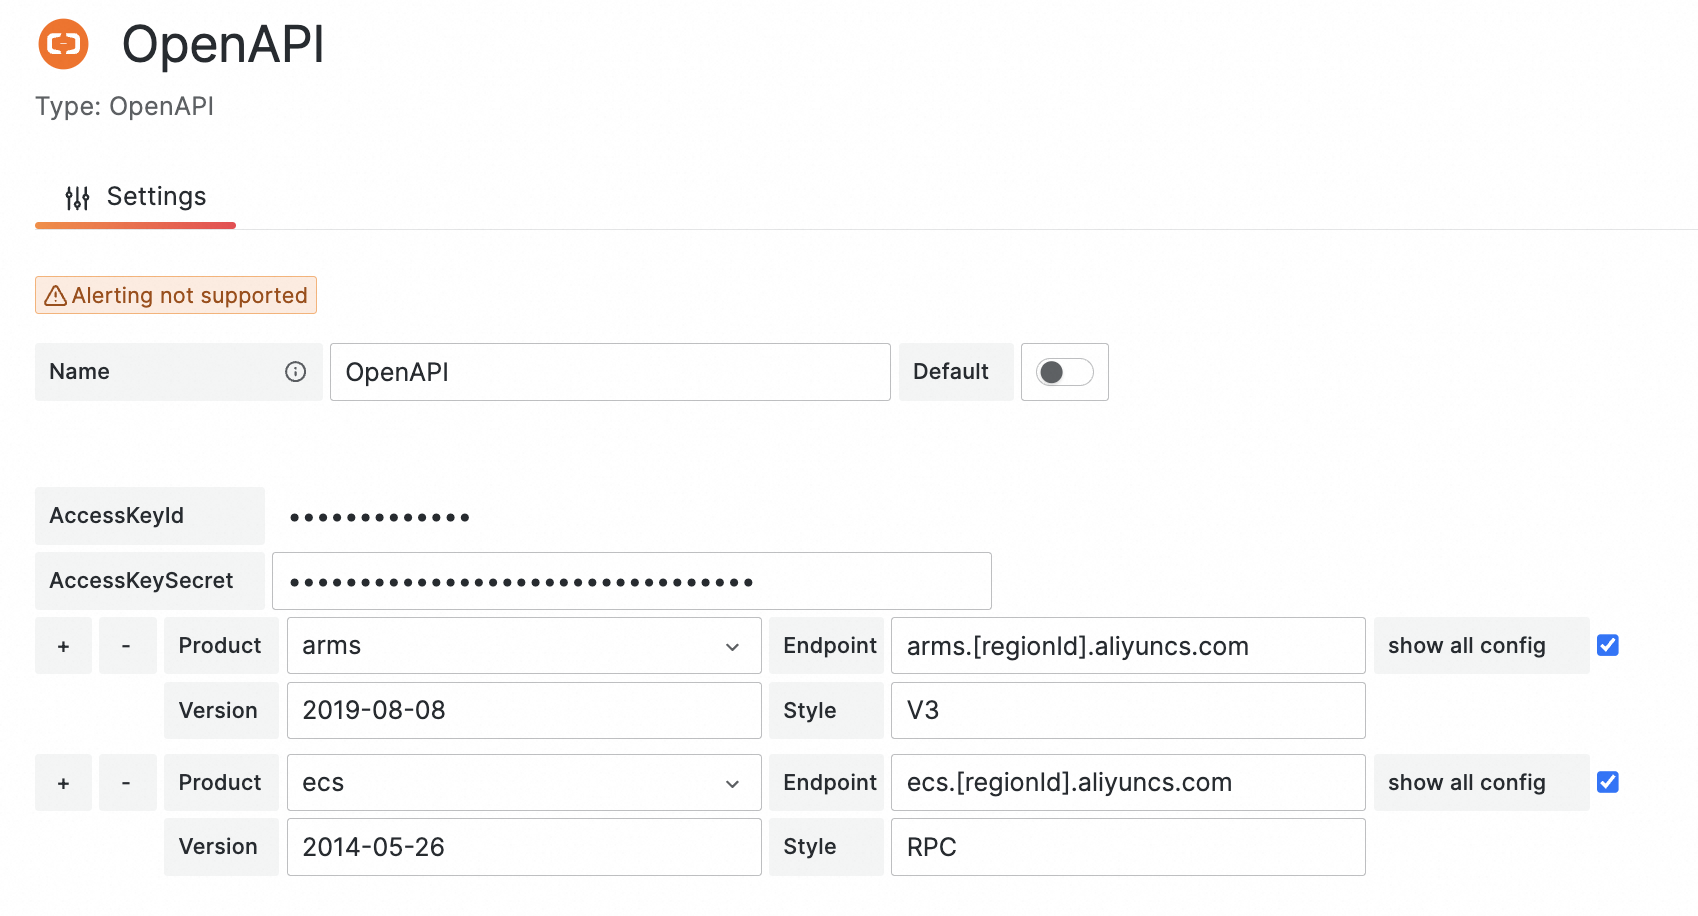Click the ecs Endpoint input field
The height and width of the screenshot is (916, 1698).
[x=1127, y=782]
